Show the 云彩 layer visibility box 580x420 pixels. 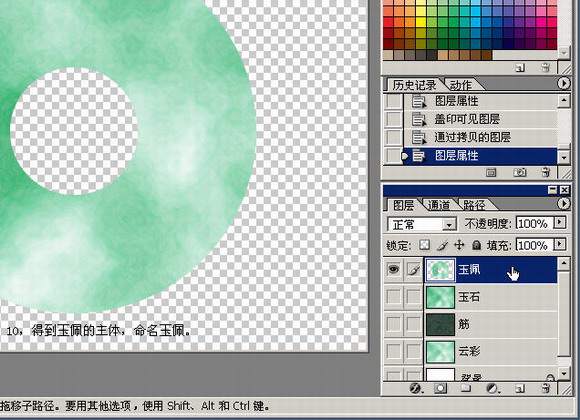point(394,351)
